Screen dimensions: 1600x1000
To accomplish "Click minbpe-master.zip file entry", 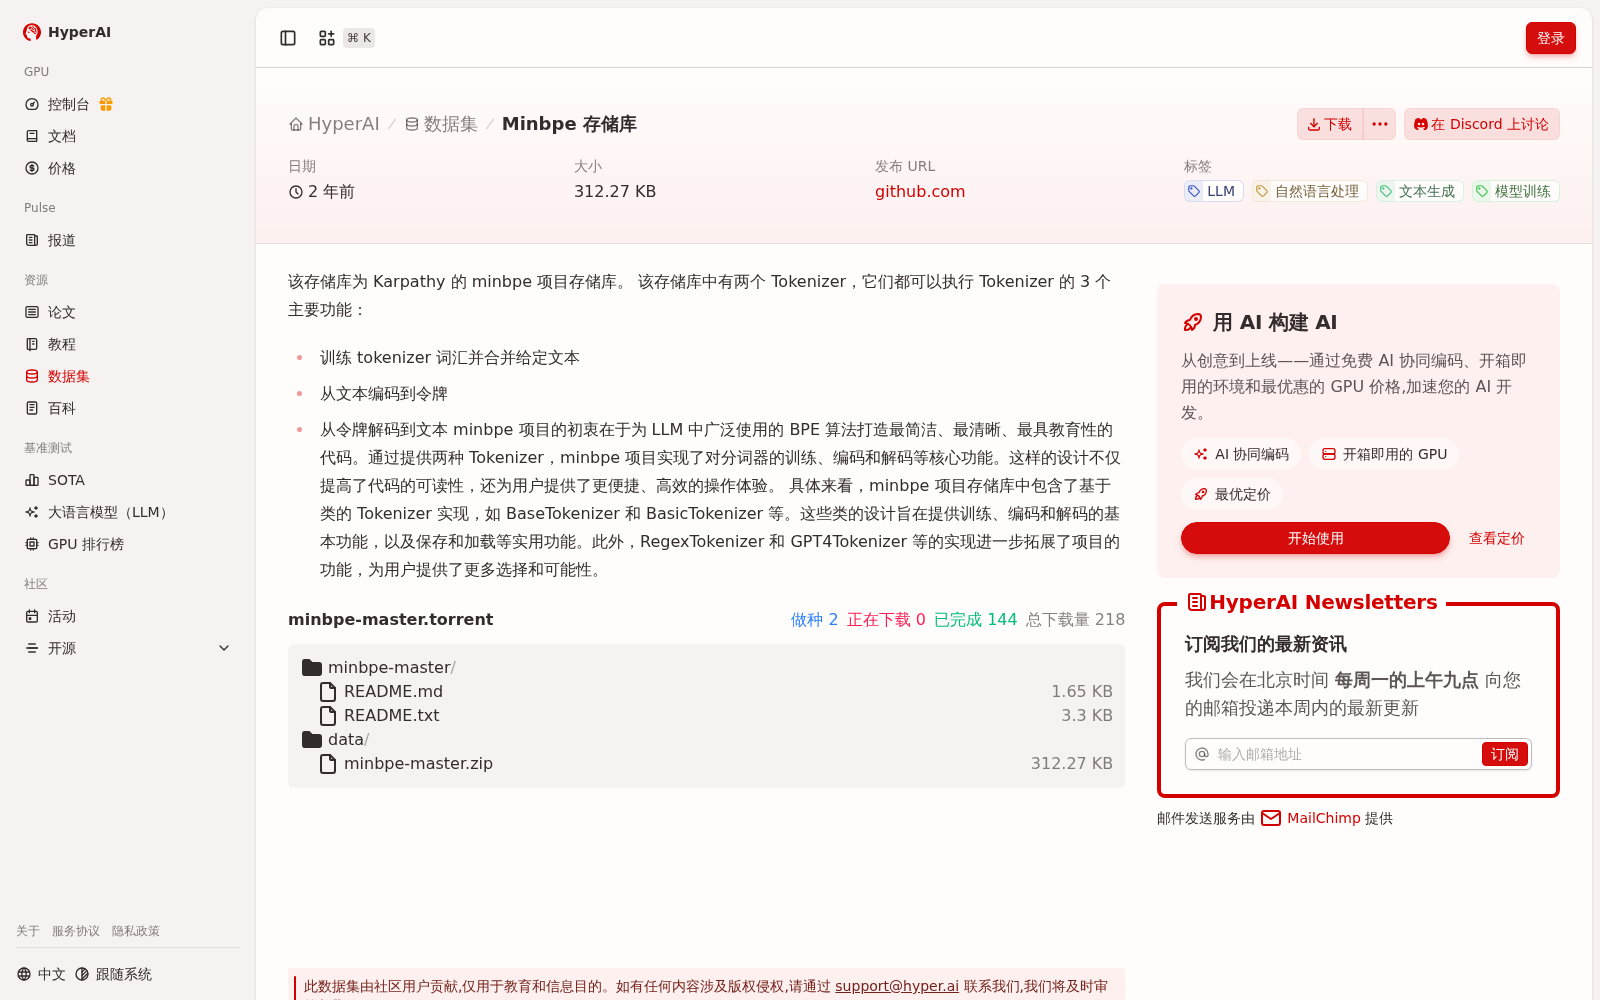I will tap(706, 763).
